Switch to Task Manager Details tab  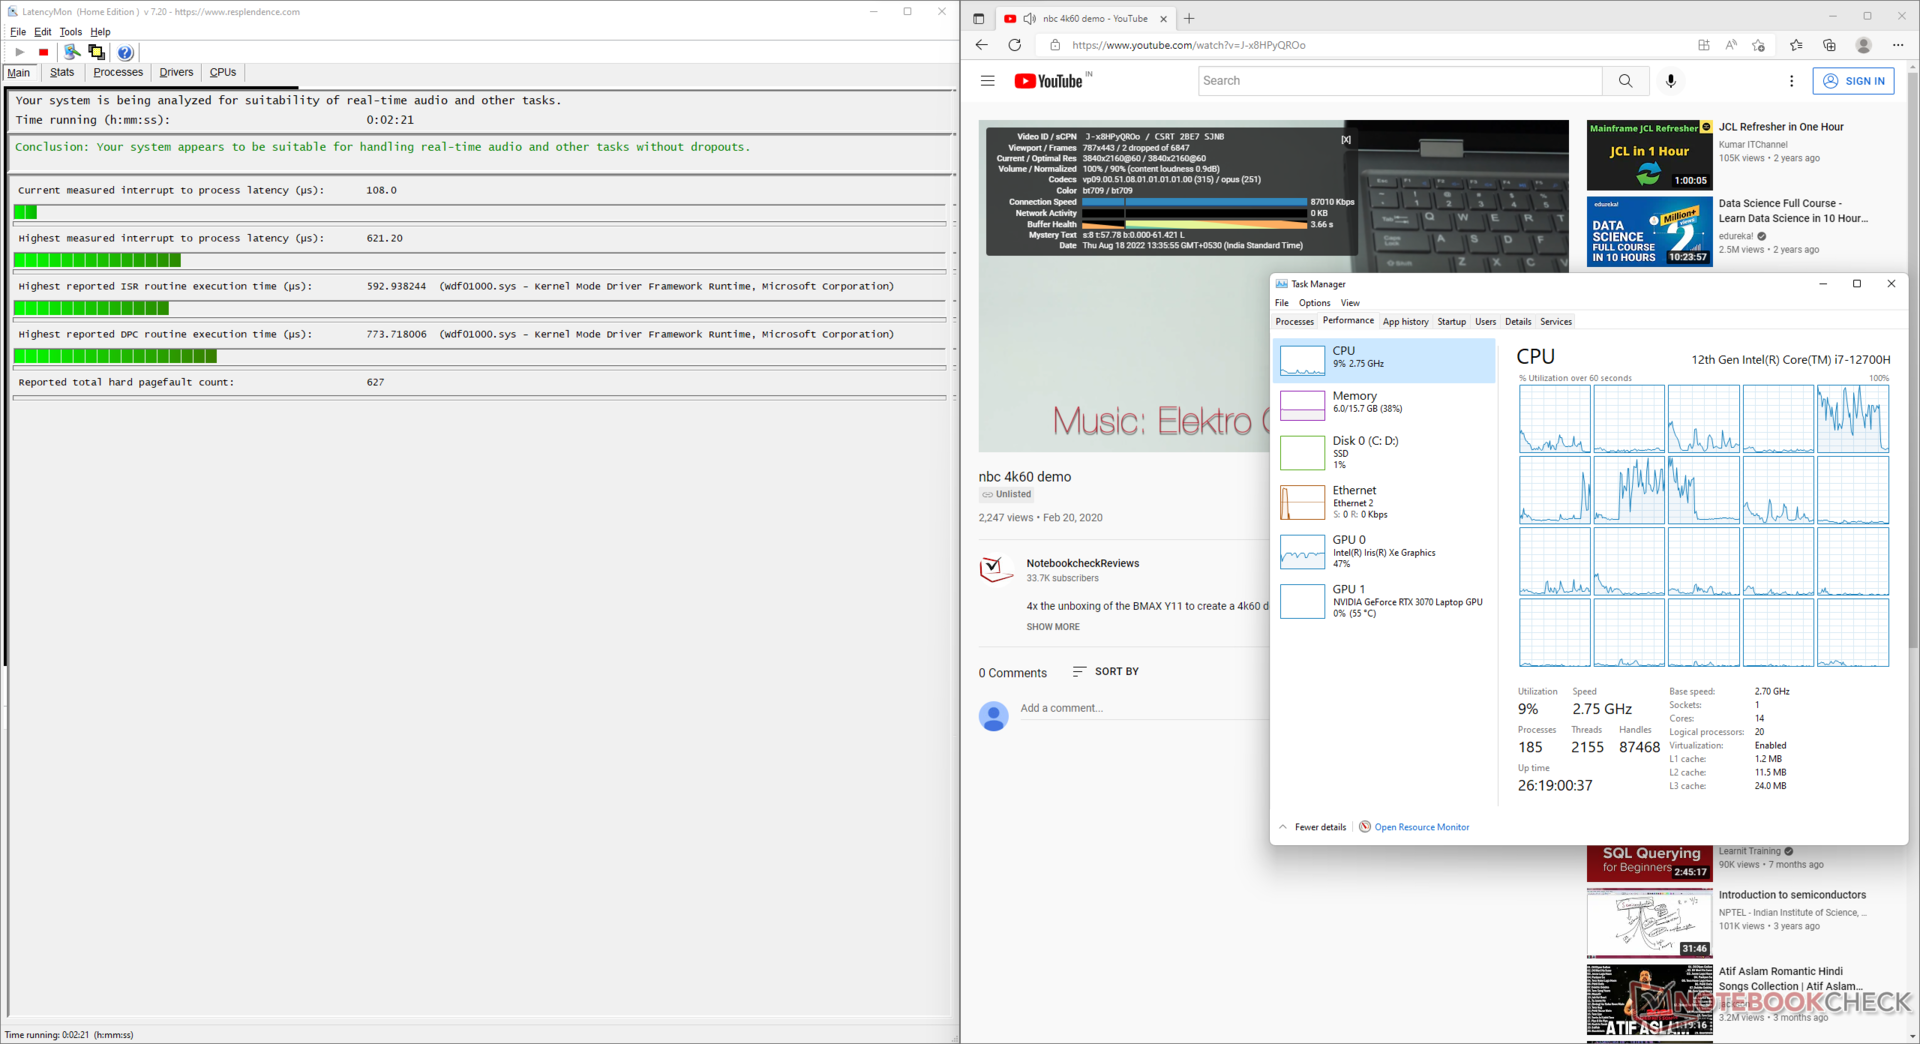tap(1518, 322)
